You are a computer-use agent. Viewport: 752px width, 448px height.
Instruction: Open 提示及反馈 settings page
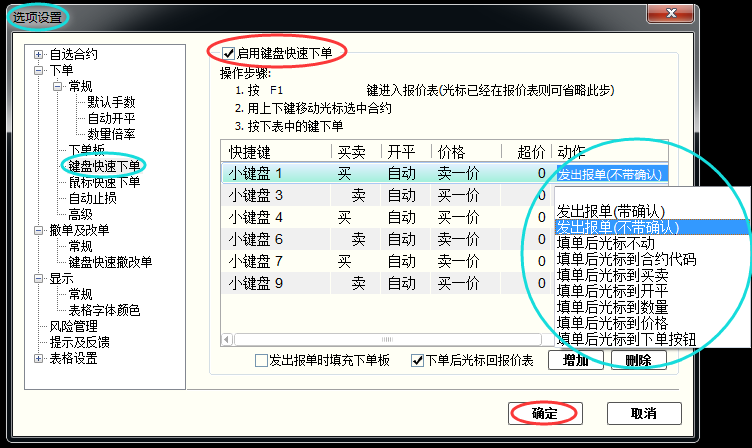(x=80, y=342)
